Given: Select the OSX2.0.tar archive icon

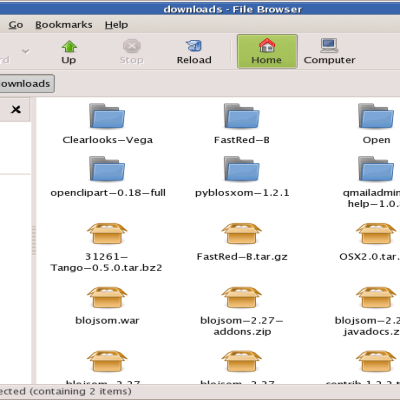Looking at the screenshot, I should click(376, 233).
